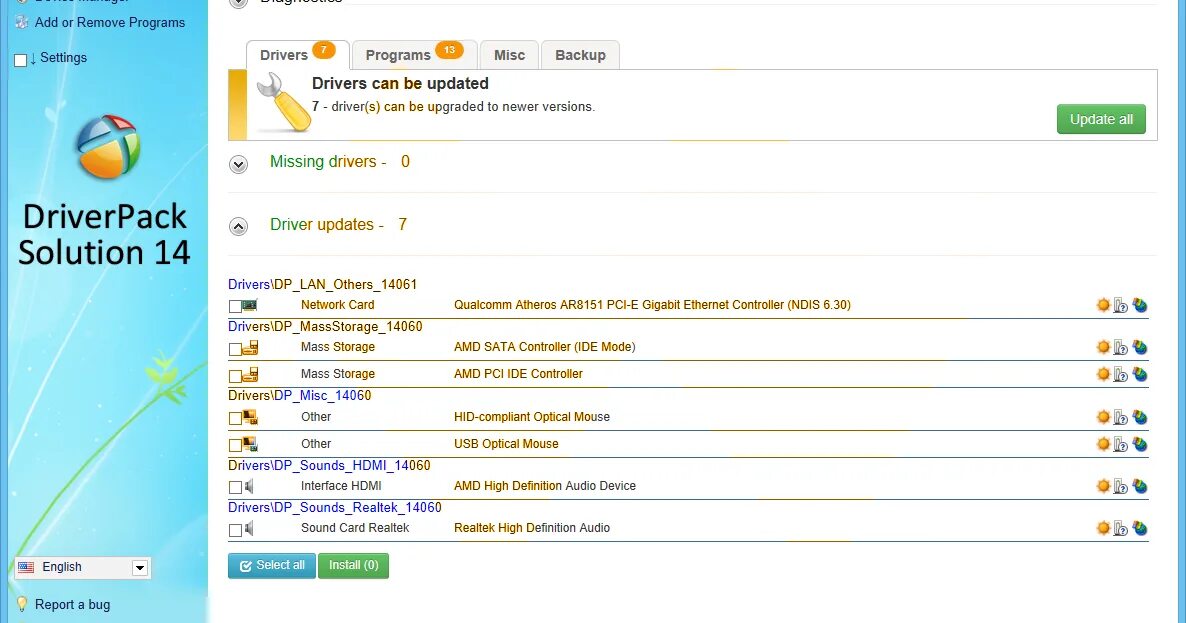Tick checkbox for Interface HDMI audio driver
The width and height of the screenshot is (1186, 623).
click(235, 488)
